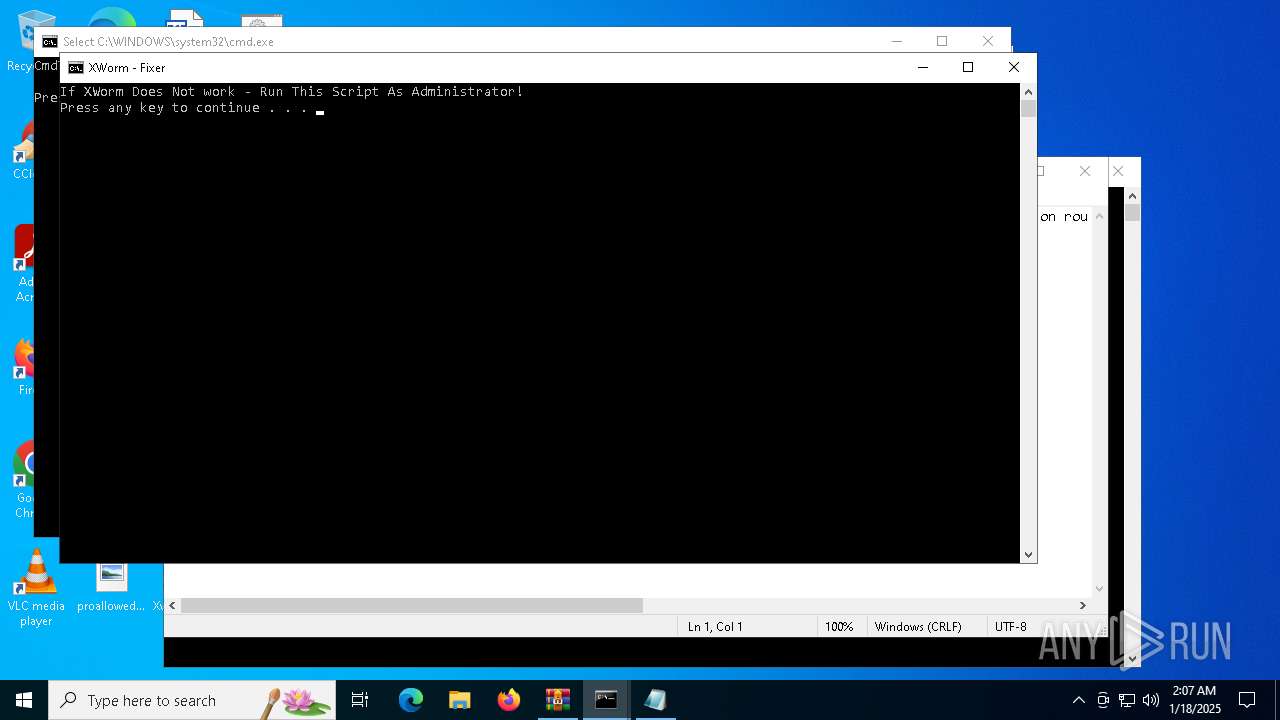Open the Firefox desktop shortcut
Screen dimensions: 1280x720
[22, 368]
